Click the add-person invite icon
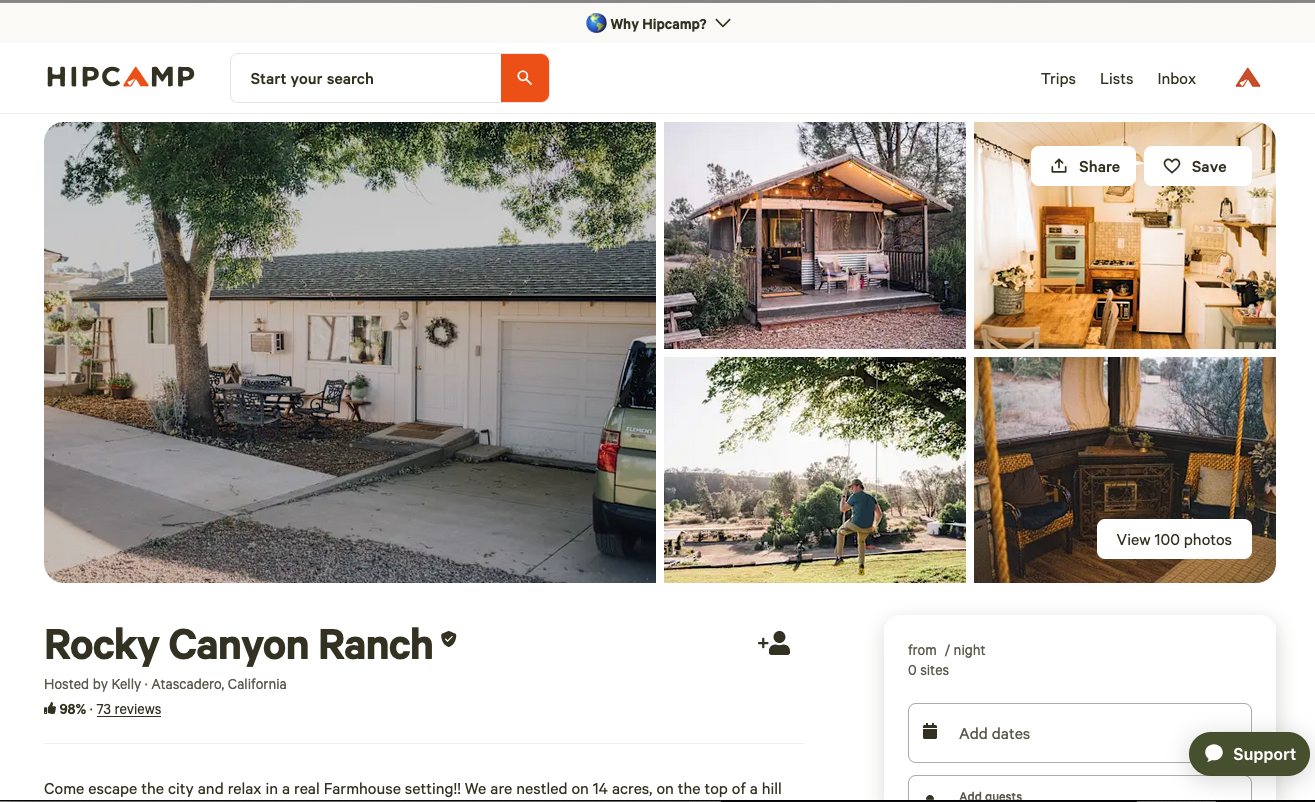This screenshot has width=1315, height=802. coord(774,643)
